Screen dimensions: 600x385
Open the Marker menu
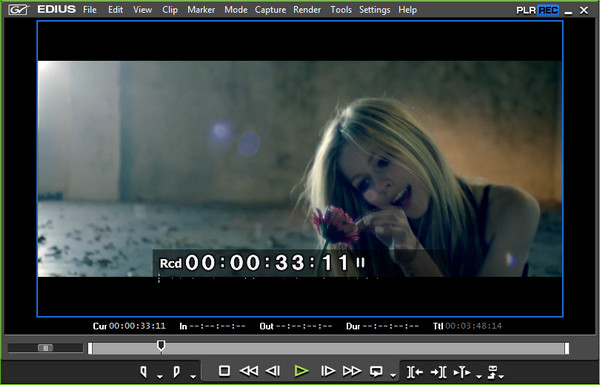pyautogui.click(x=201, y=10)
